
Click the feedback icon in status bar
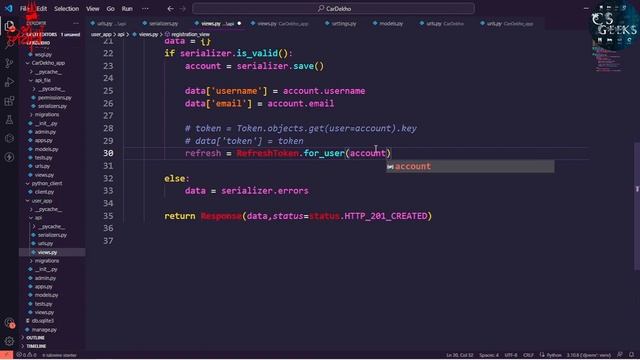pos(620,355)
